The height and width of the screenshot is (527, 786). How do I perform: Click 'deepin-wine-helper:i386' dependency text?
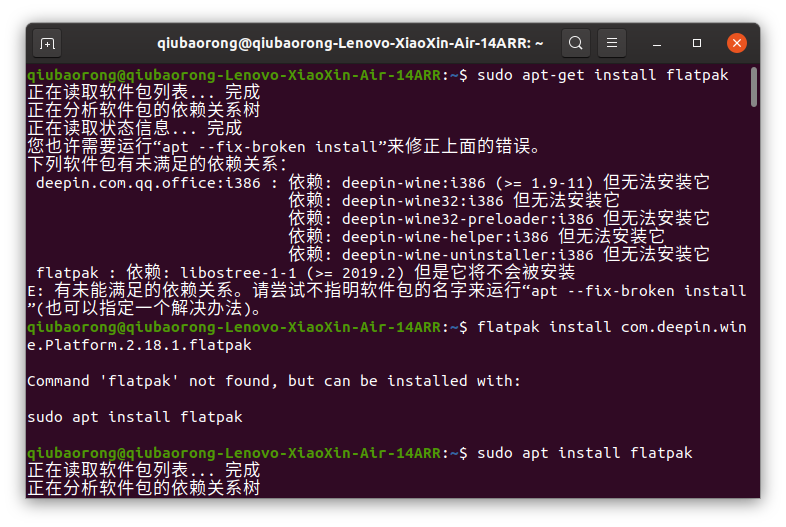445,237
